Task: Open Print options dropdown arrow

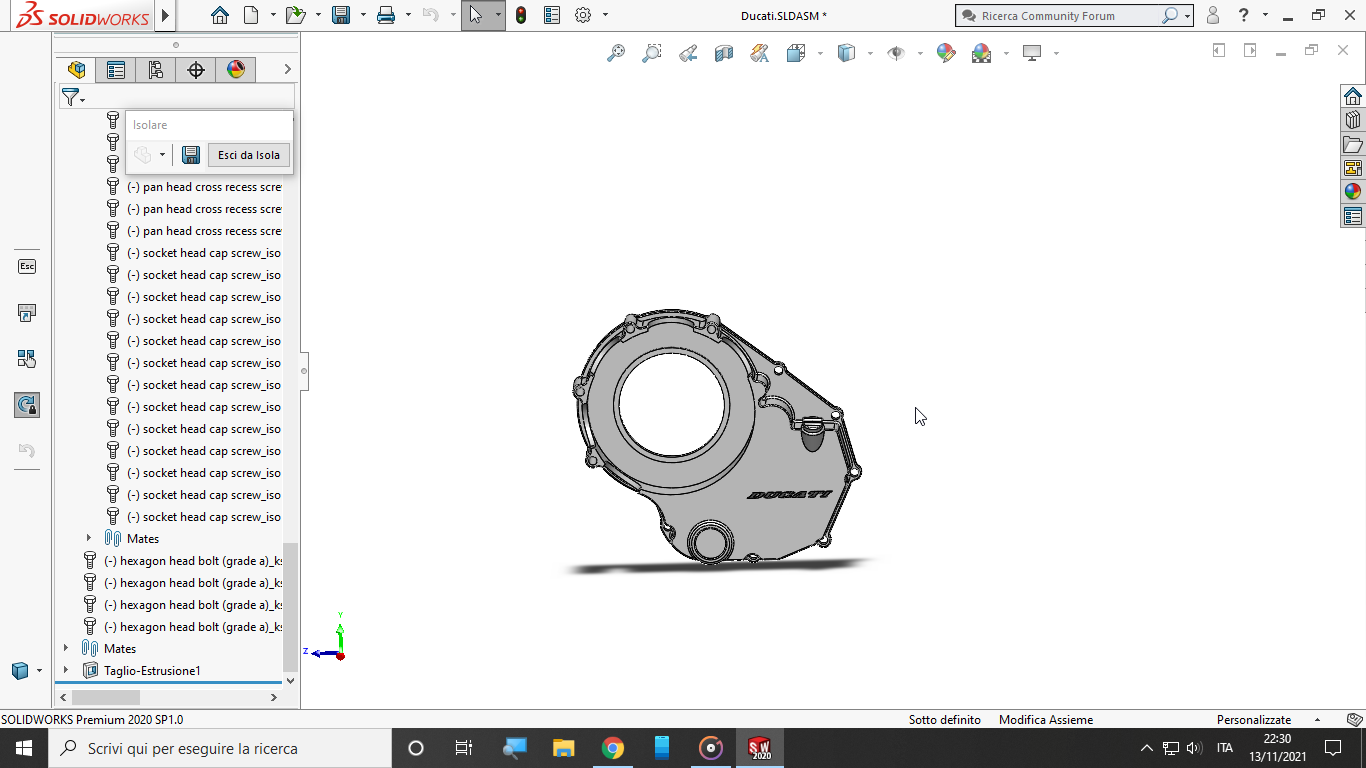Action: (408, 15)
